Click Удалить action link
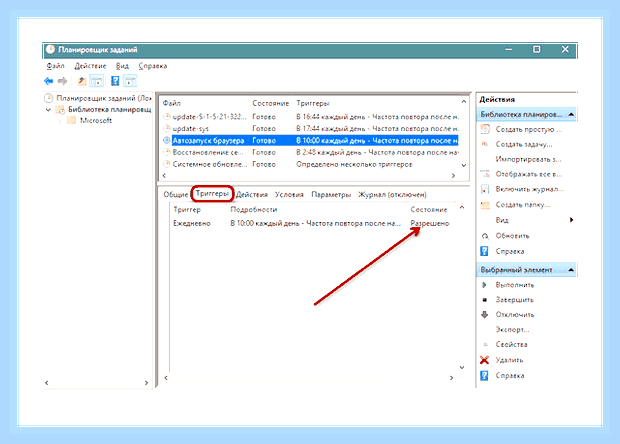This screenshot has width=620, height=444. 509,360
